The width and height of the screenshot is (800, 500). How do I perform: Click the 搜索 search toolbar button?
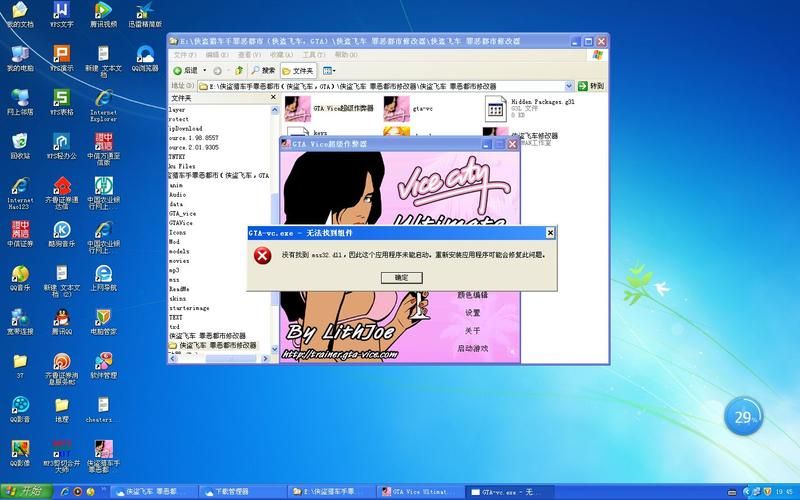pos(264,70)
